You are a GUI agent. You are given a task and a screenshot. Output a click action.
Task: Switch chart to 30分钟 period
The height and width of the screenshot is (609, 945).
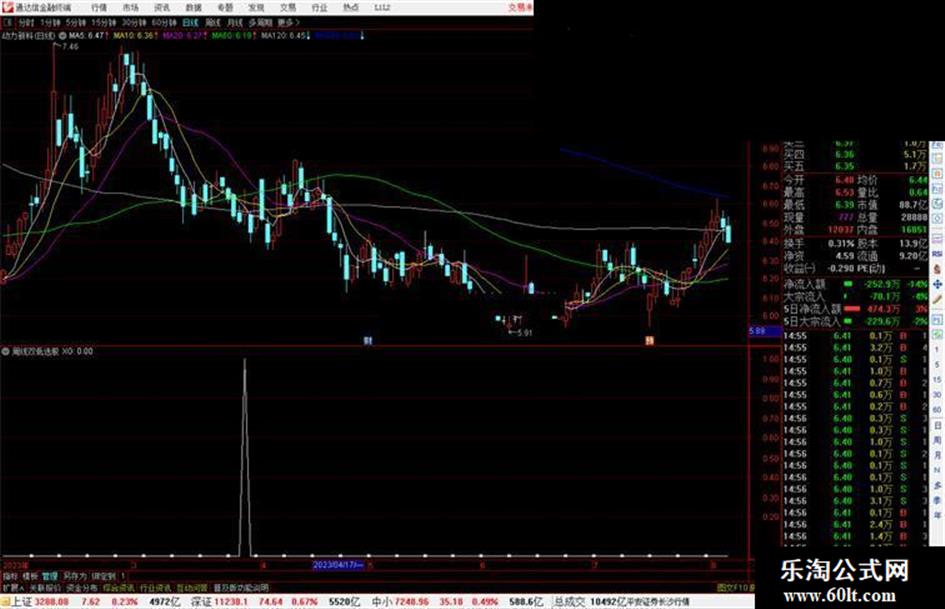coord(134,23)
